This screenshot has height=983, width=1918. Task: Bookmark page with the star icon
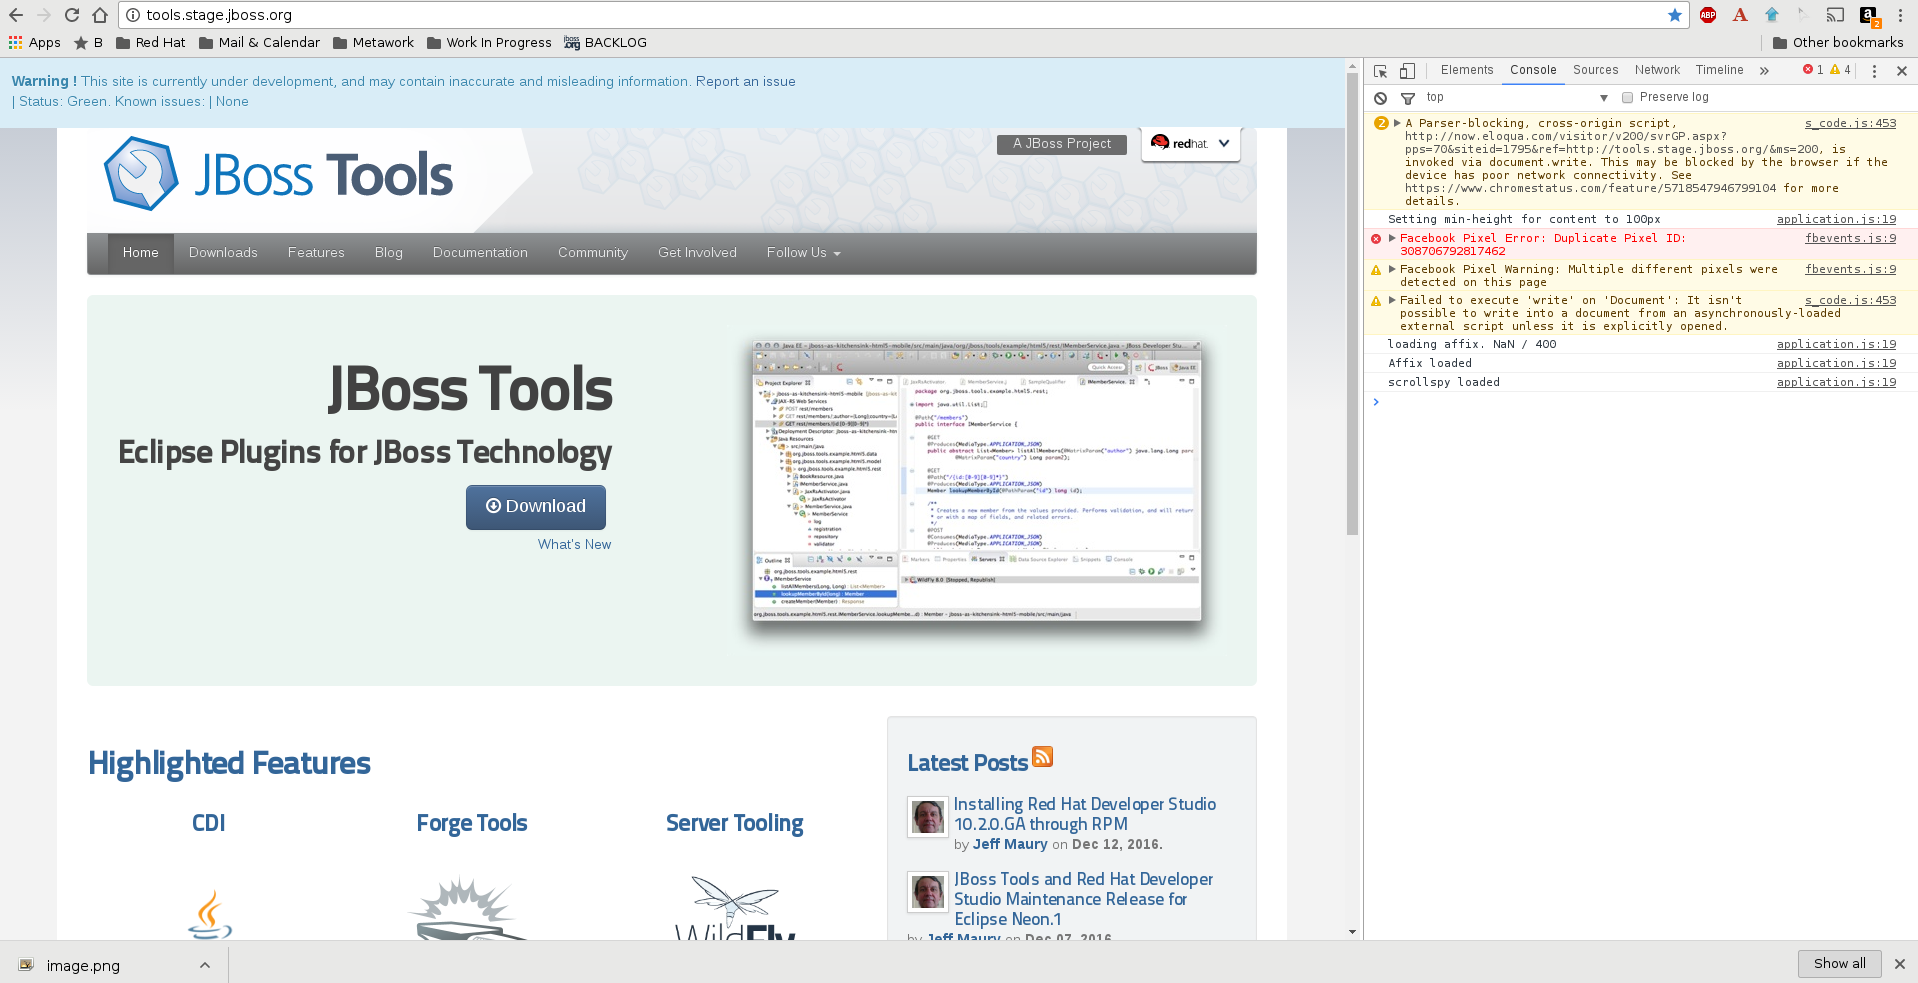(1675, 15)
